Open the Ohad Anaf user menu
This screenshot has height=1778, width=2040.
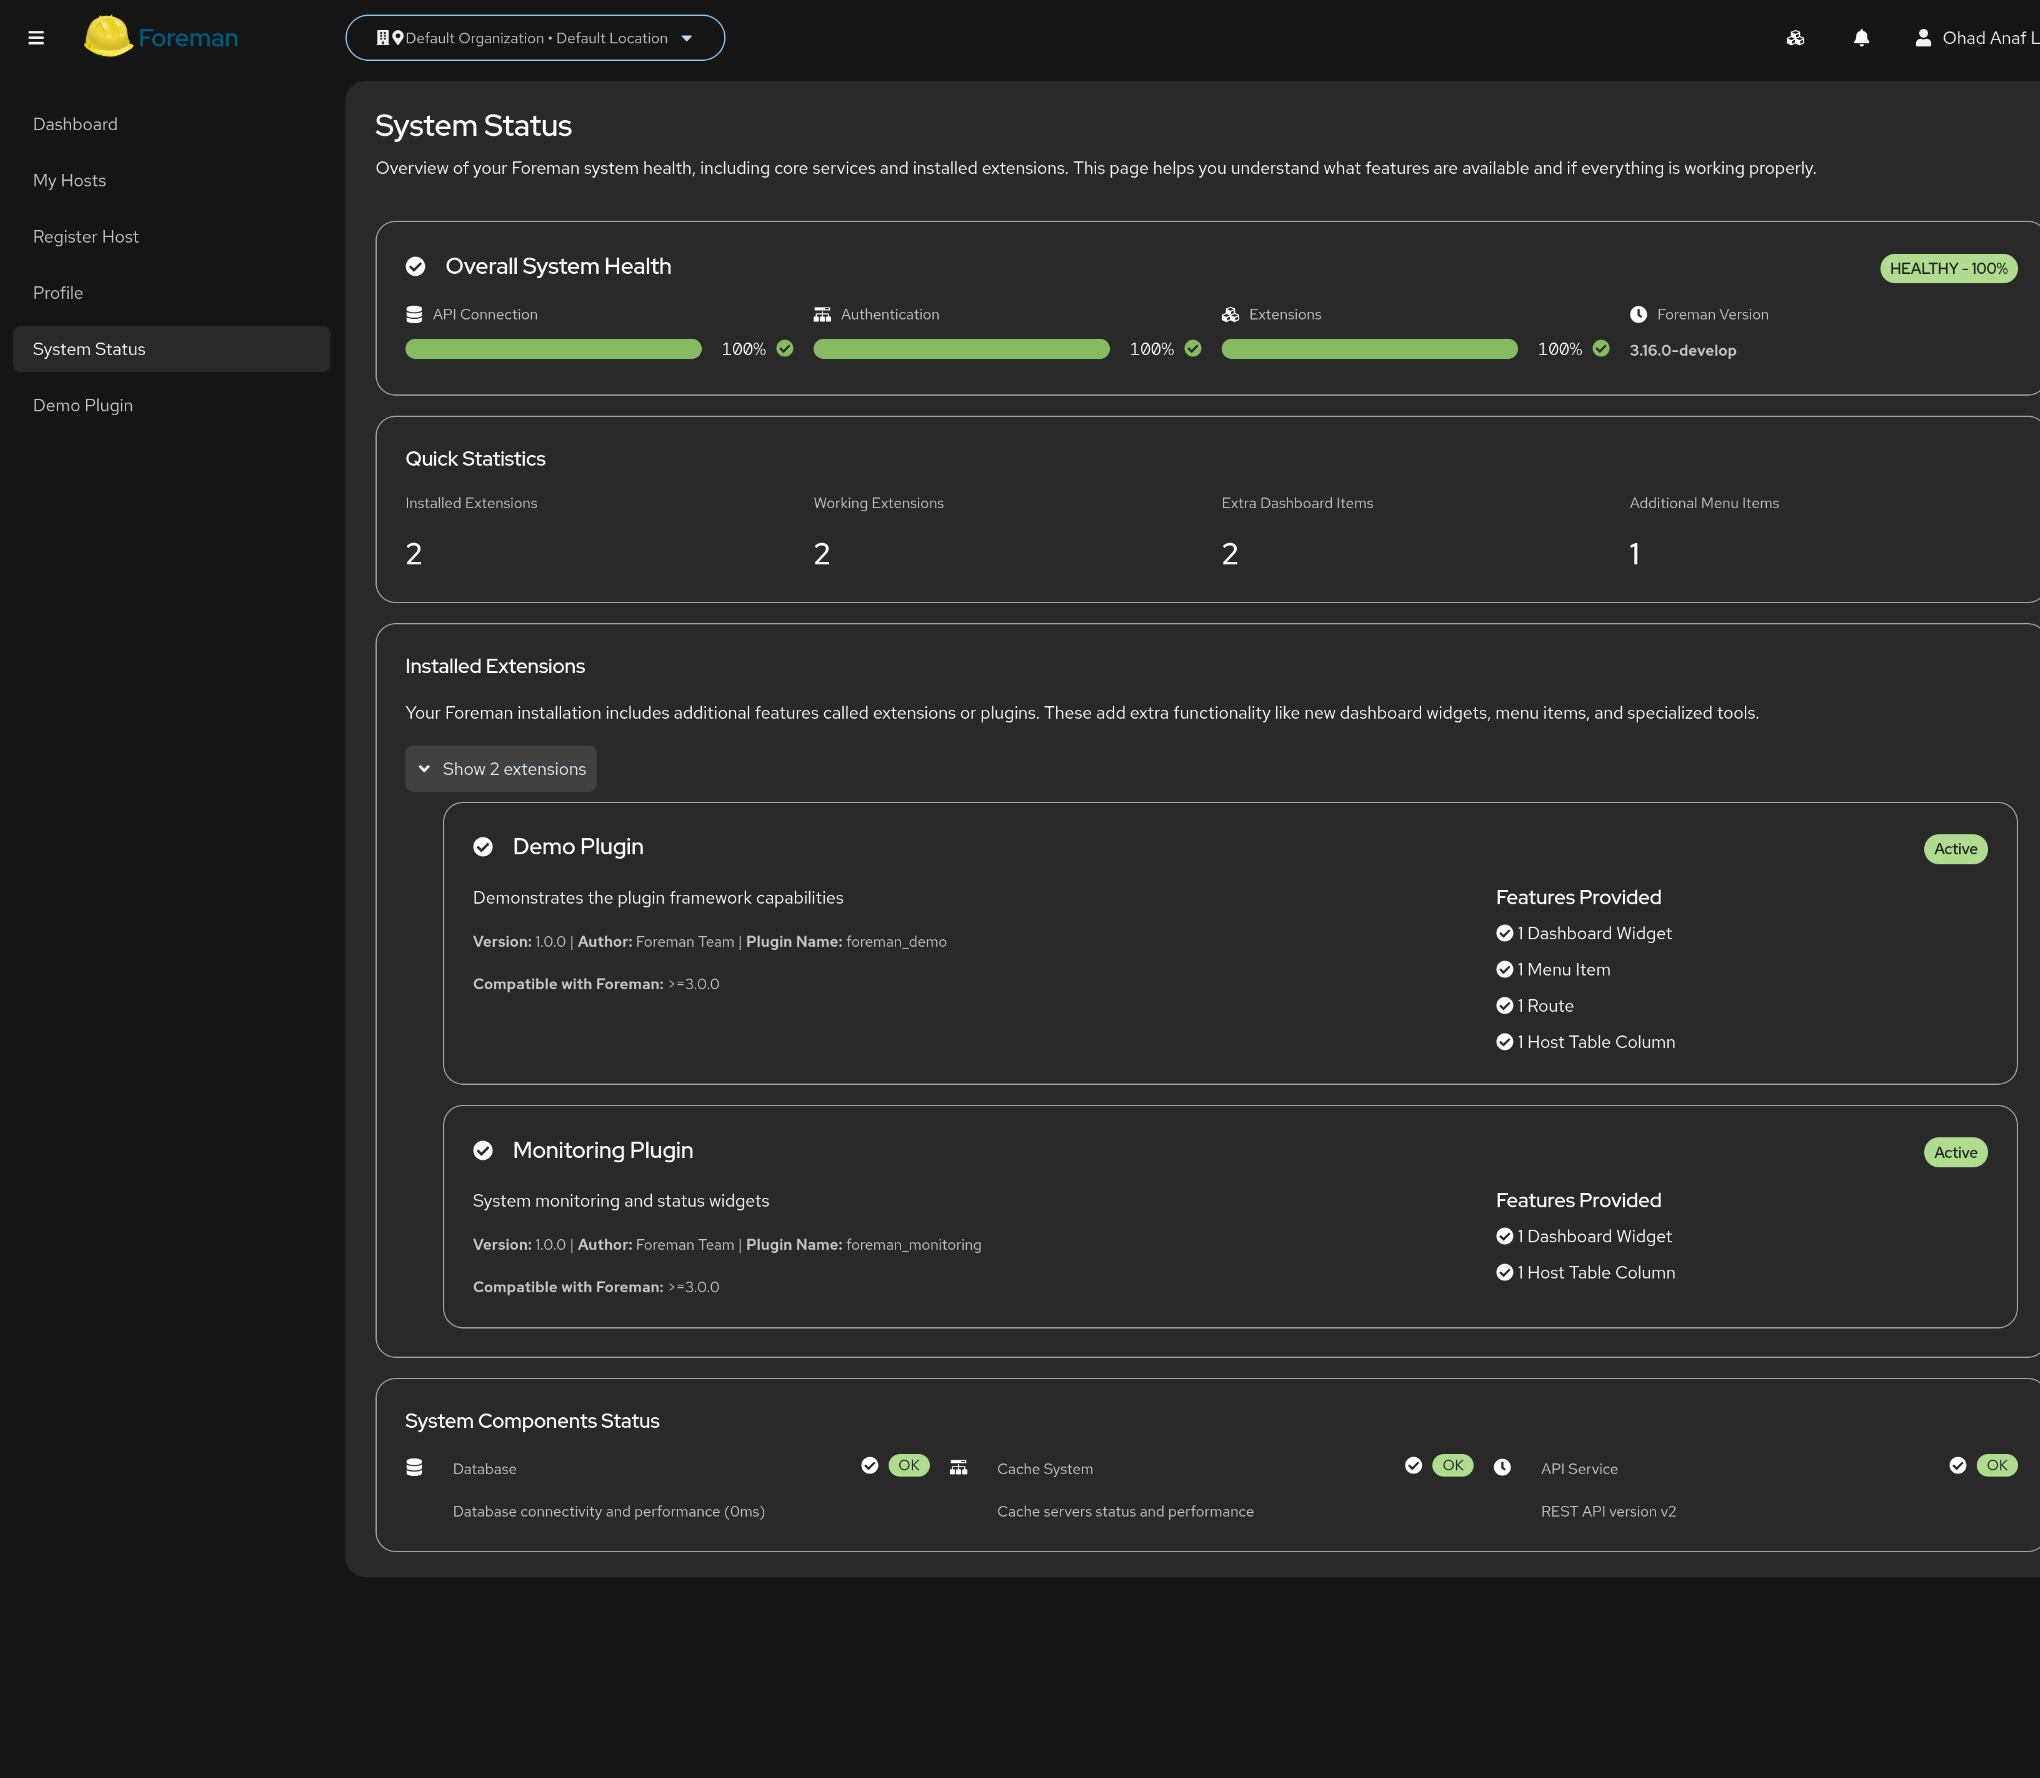(x=1985, y=38)
